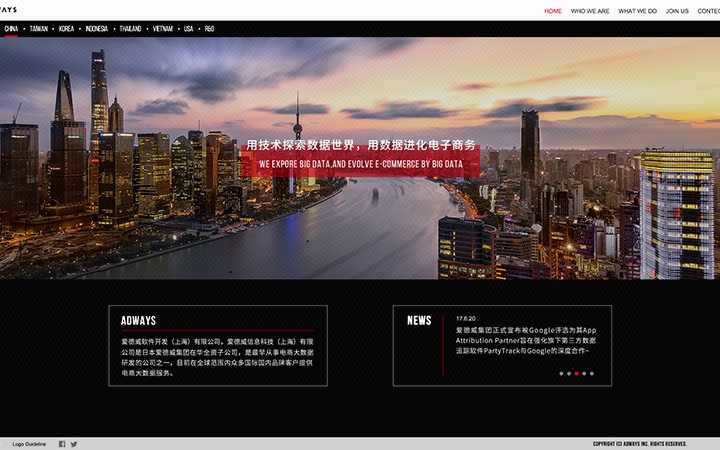Open the Google App Attribution Partner news text
Image resolution: width=720 pixels, height=450 pixels.
[x=526, y=340]
